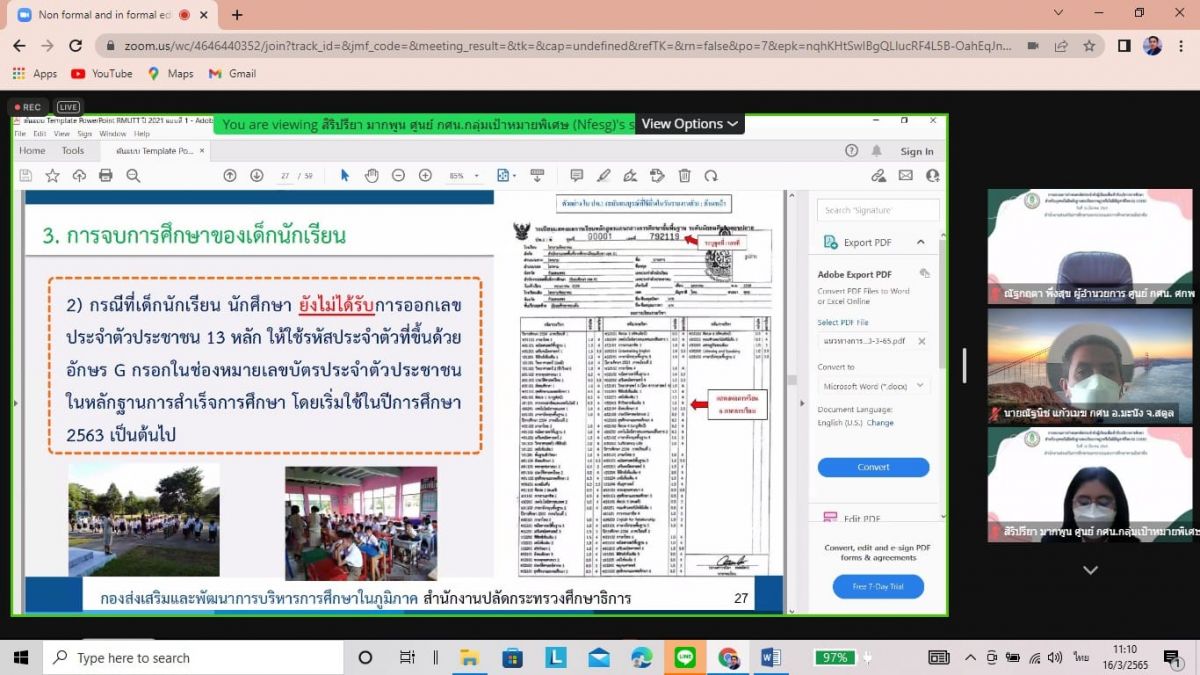Reload the page in Chrome
The width and height of the screenshot is (1200, 675).
tap(75, 46)
